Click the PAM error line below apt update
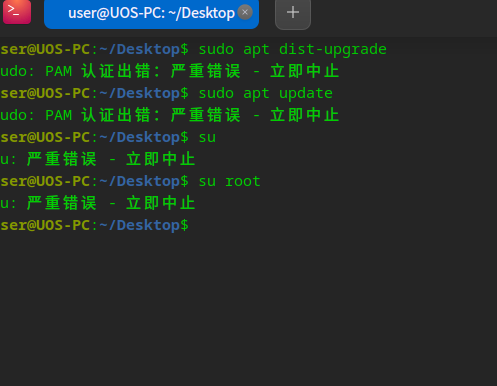Image resolution: width=497 pixels, height=386 pixels. (169, 115)
